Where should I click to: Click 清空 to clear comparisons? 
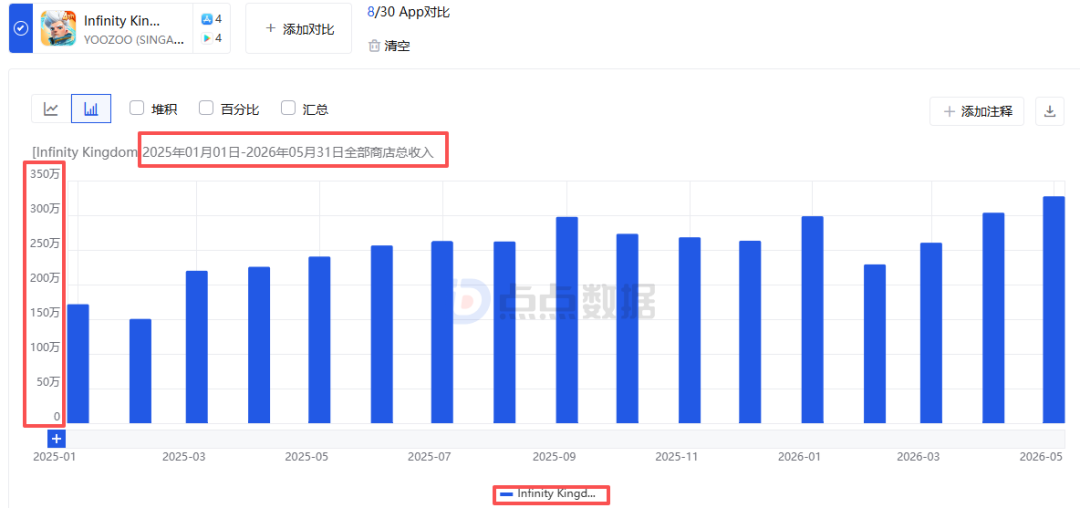[397, 46]
